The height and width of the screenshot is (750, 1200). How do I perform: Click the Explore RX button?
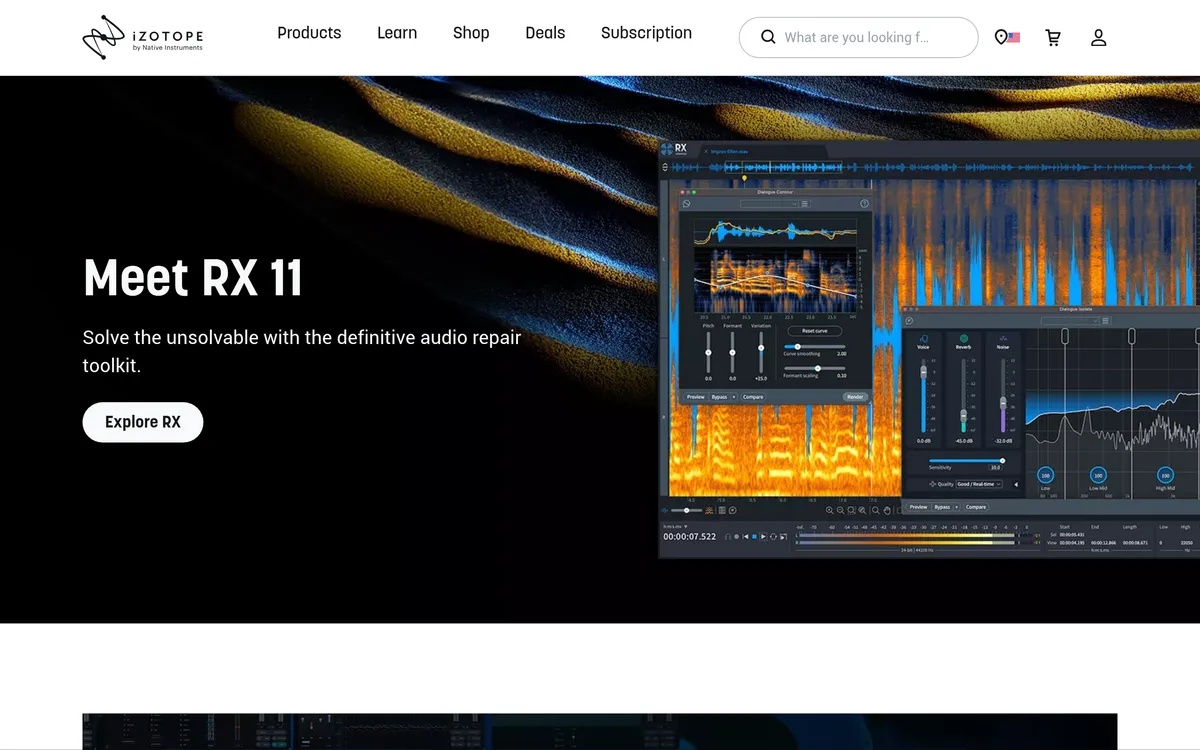pos(143,422)
